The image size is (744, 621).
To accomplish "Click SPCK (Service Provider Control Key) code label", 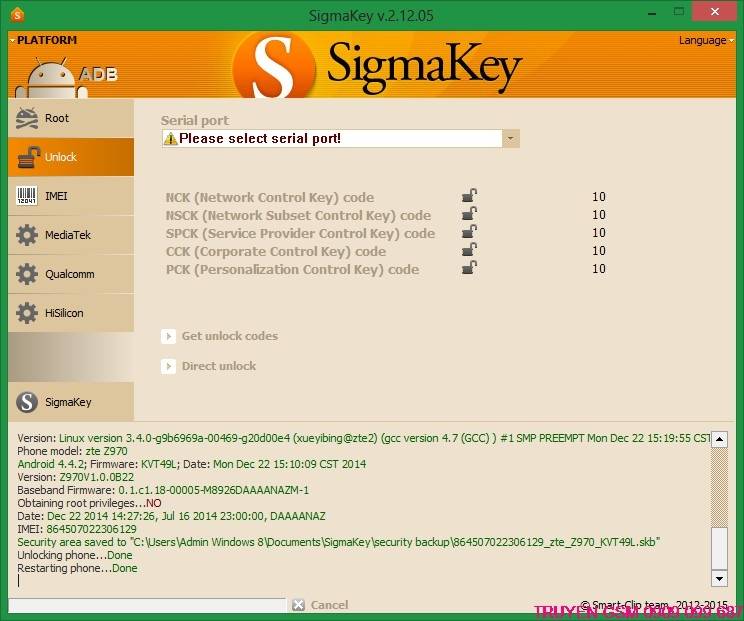I will click(300, 233).
